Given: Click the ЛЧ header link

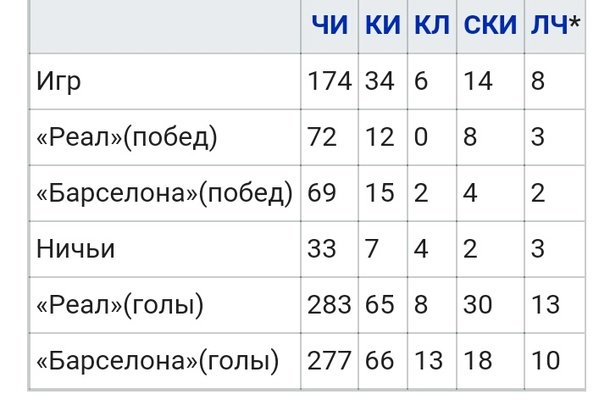Looking at the screenshot, I should click(549, 26).
